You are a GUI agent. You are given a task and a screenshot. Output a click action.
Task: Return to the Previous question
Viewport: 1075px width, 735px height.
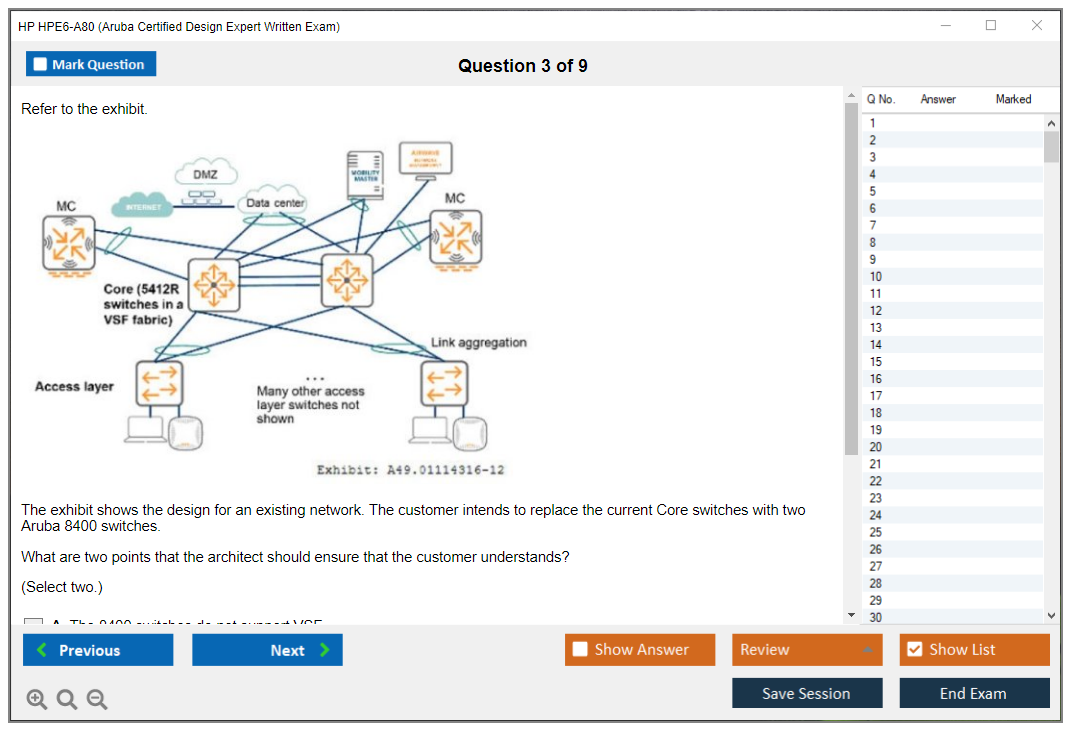coord(98,650)
